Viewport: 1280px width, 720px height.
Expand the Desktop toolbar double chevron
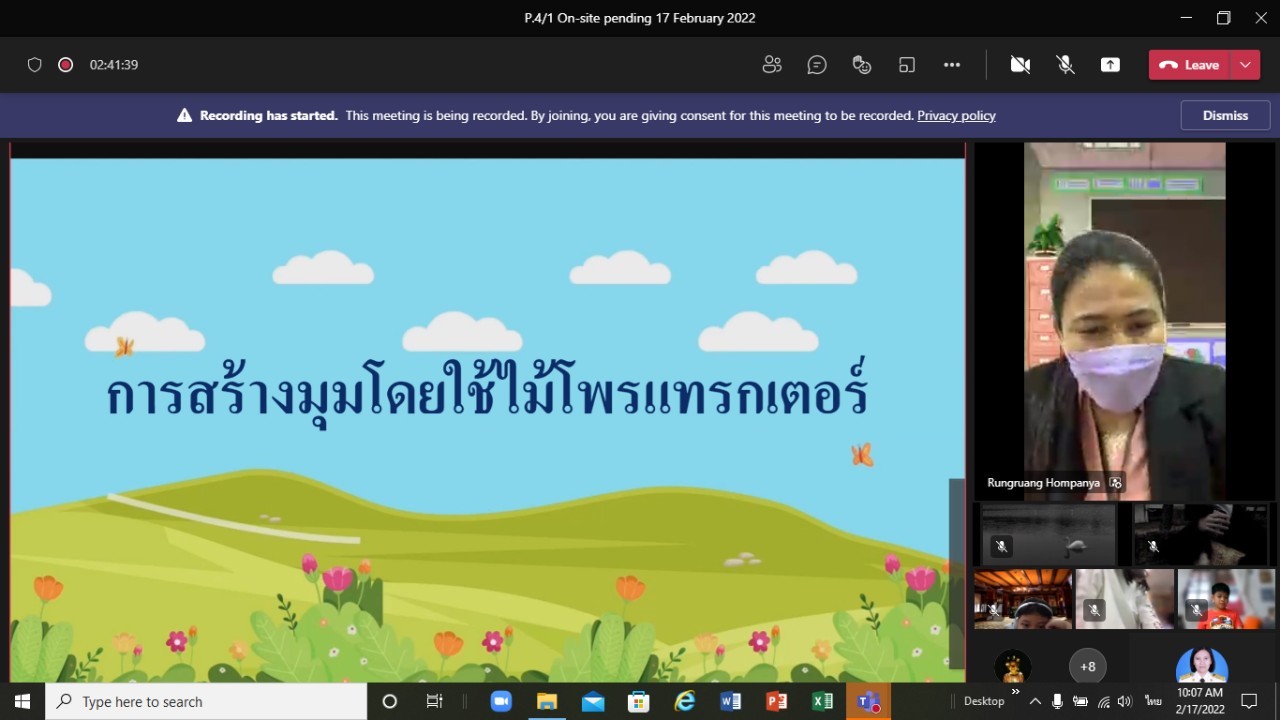(1015, 692)
